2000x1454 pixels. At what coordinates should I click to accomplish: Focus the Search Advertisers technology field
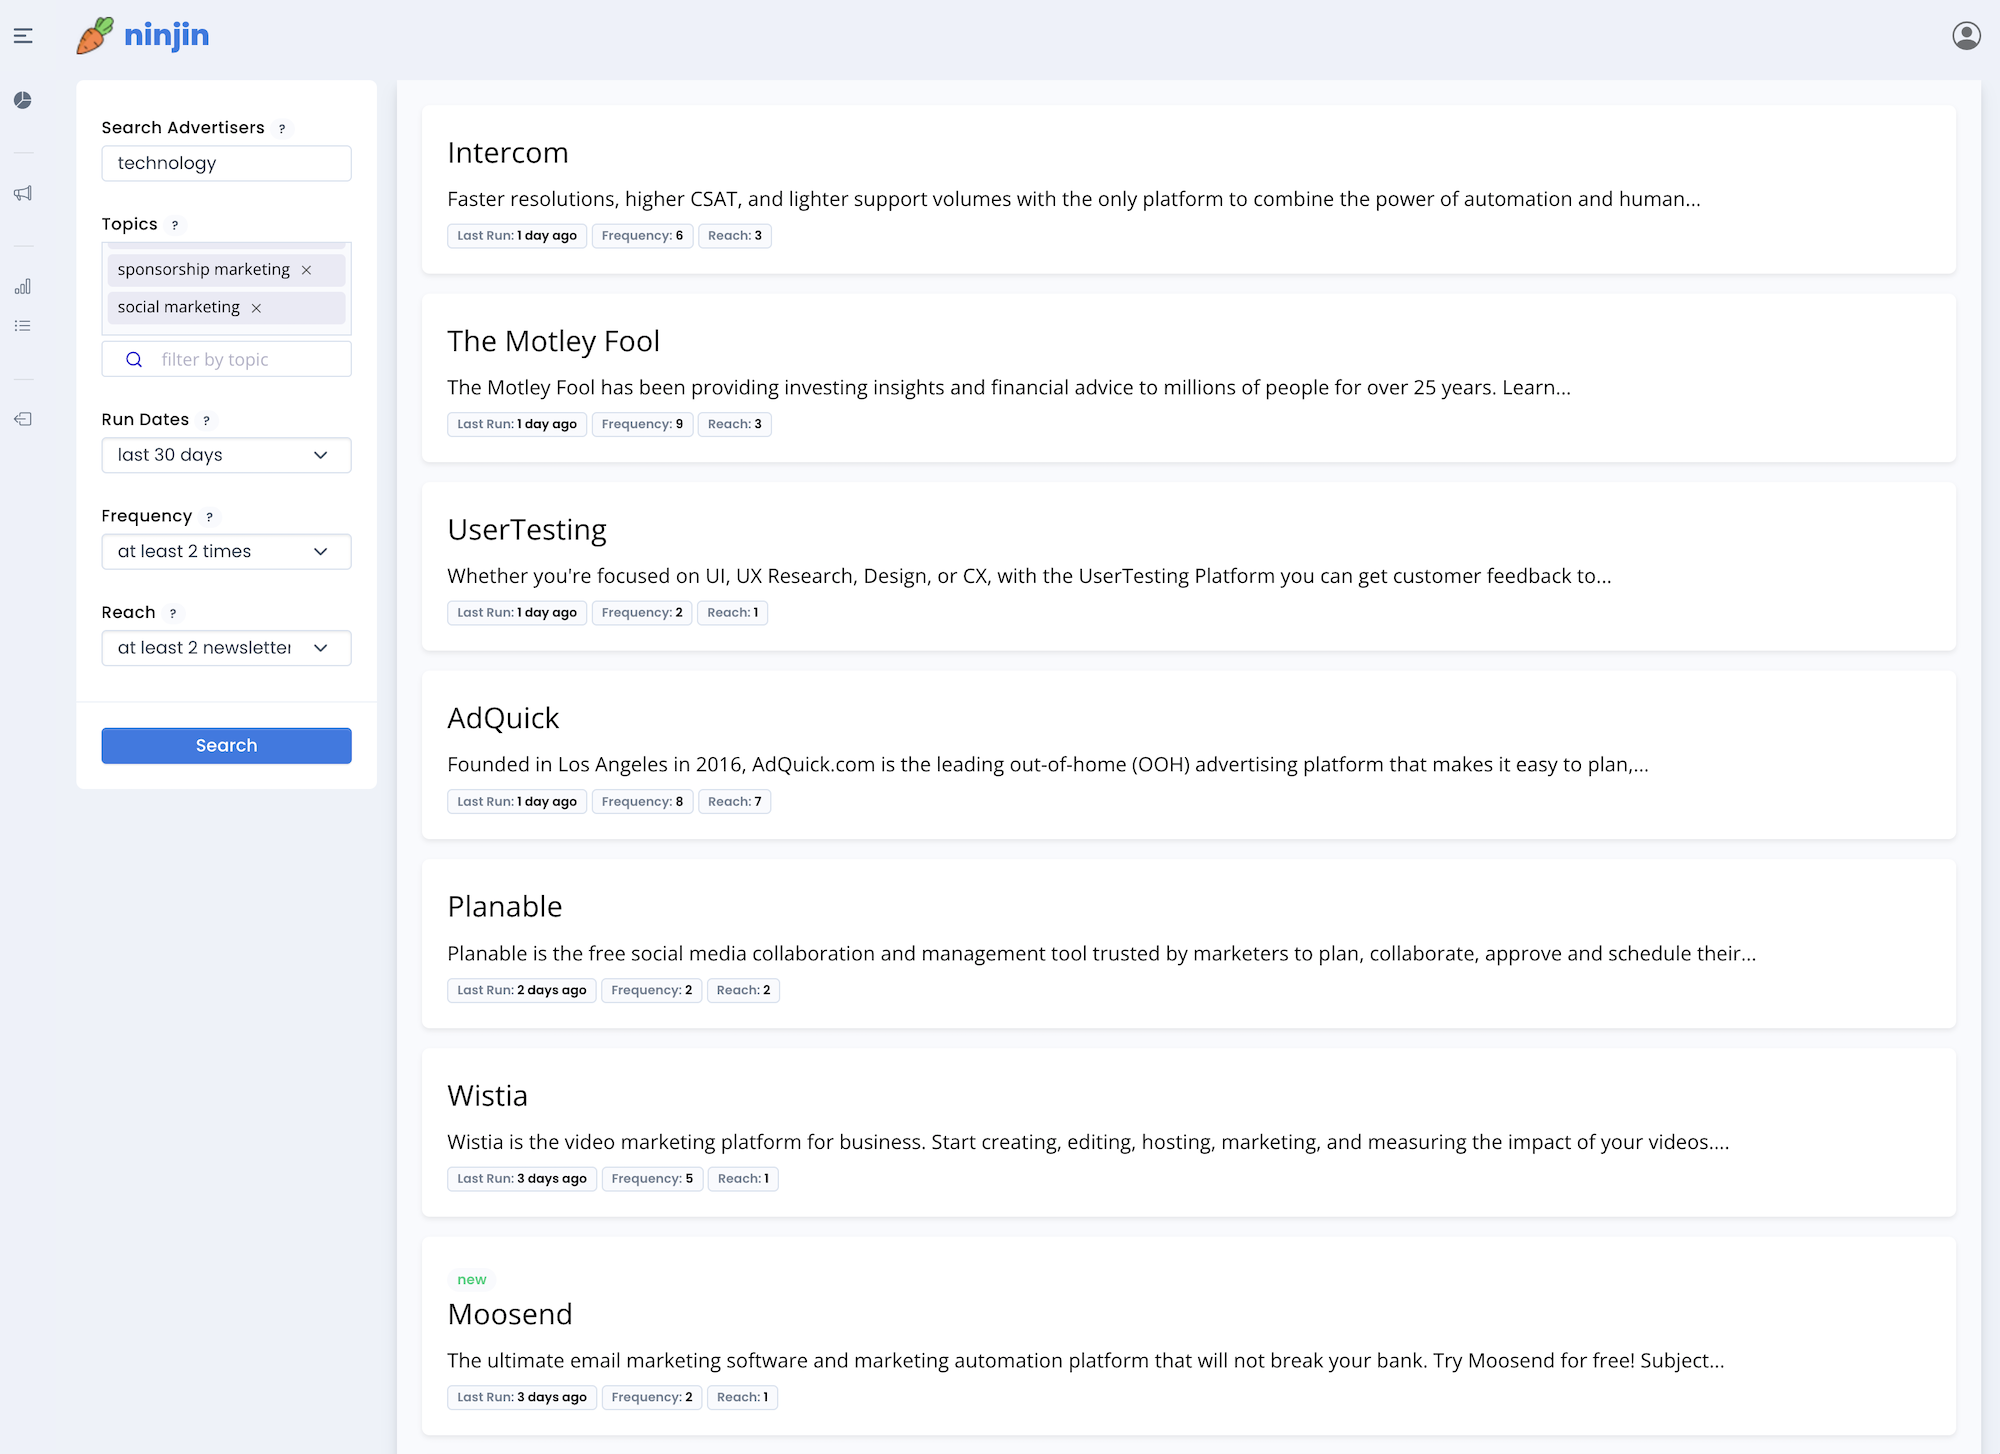(226, 163)
